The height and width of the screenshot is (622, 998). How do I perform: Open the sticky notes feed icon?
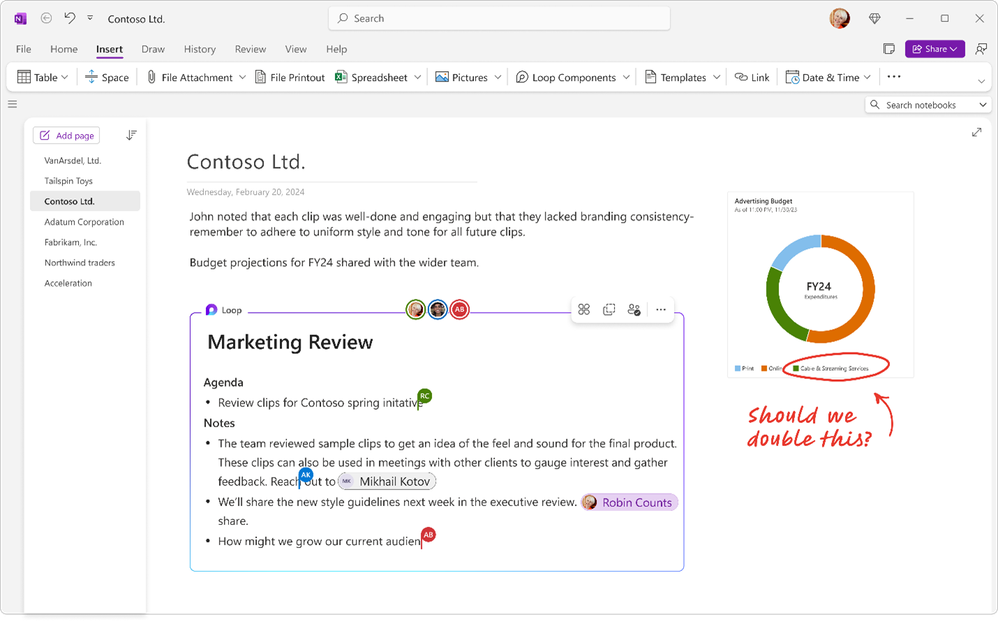point(889,49)
